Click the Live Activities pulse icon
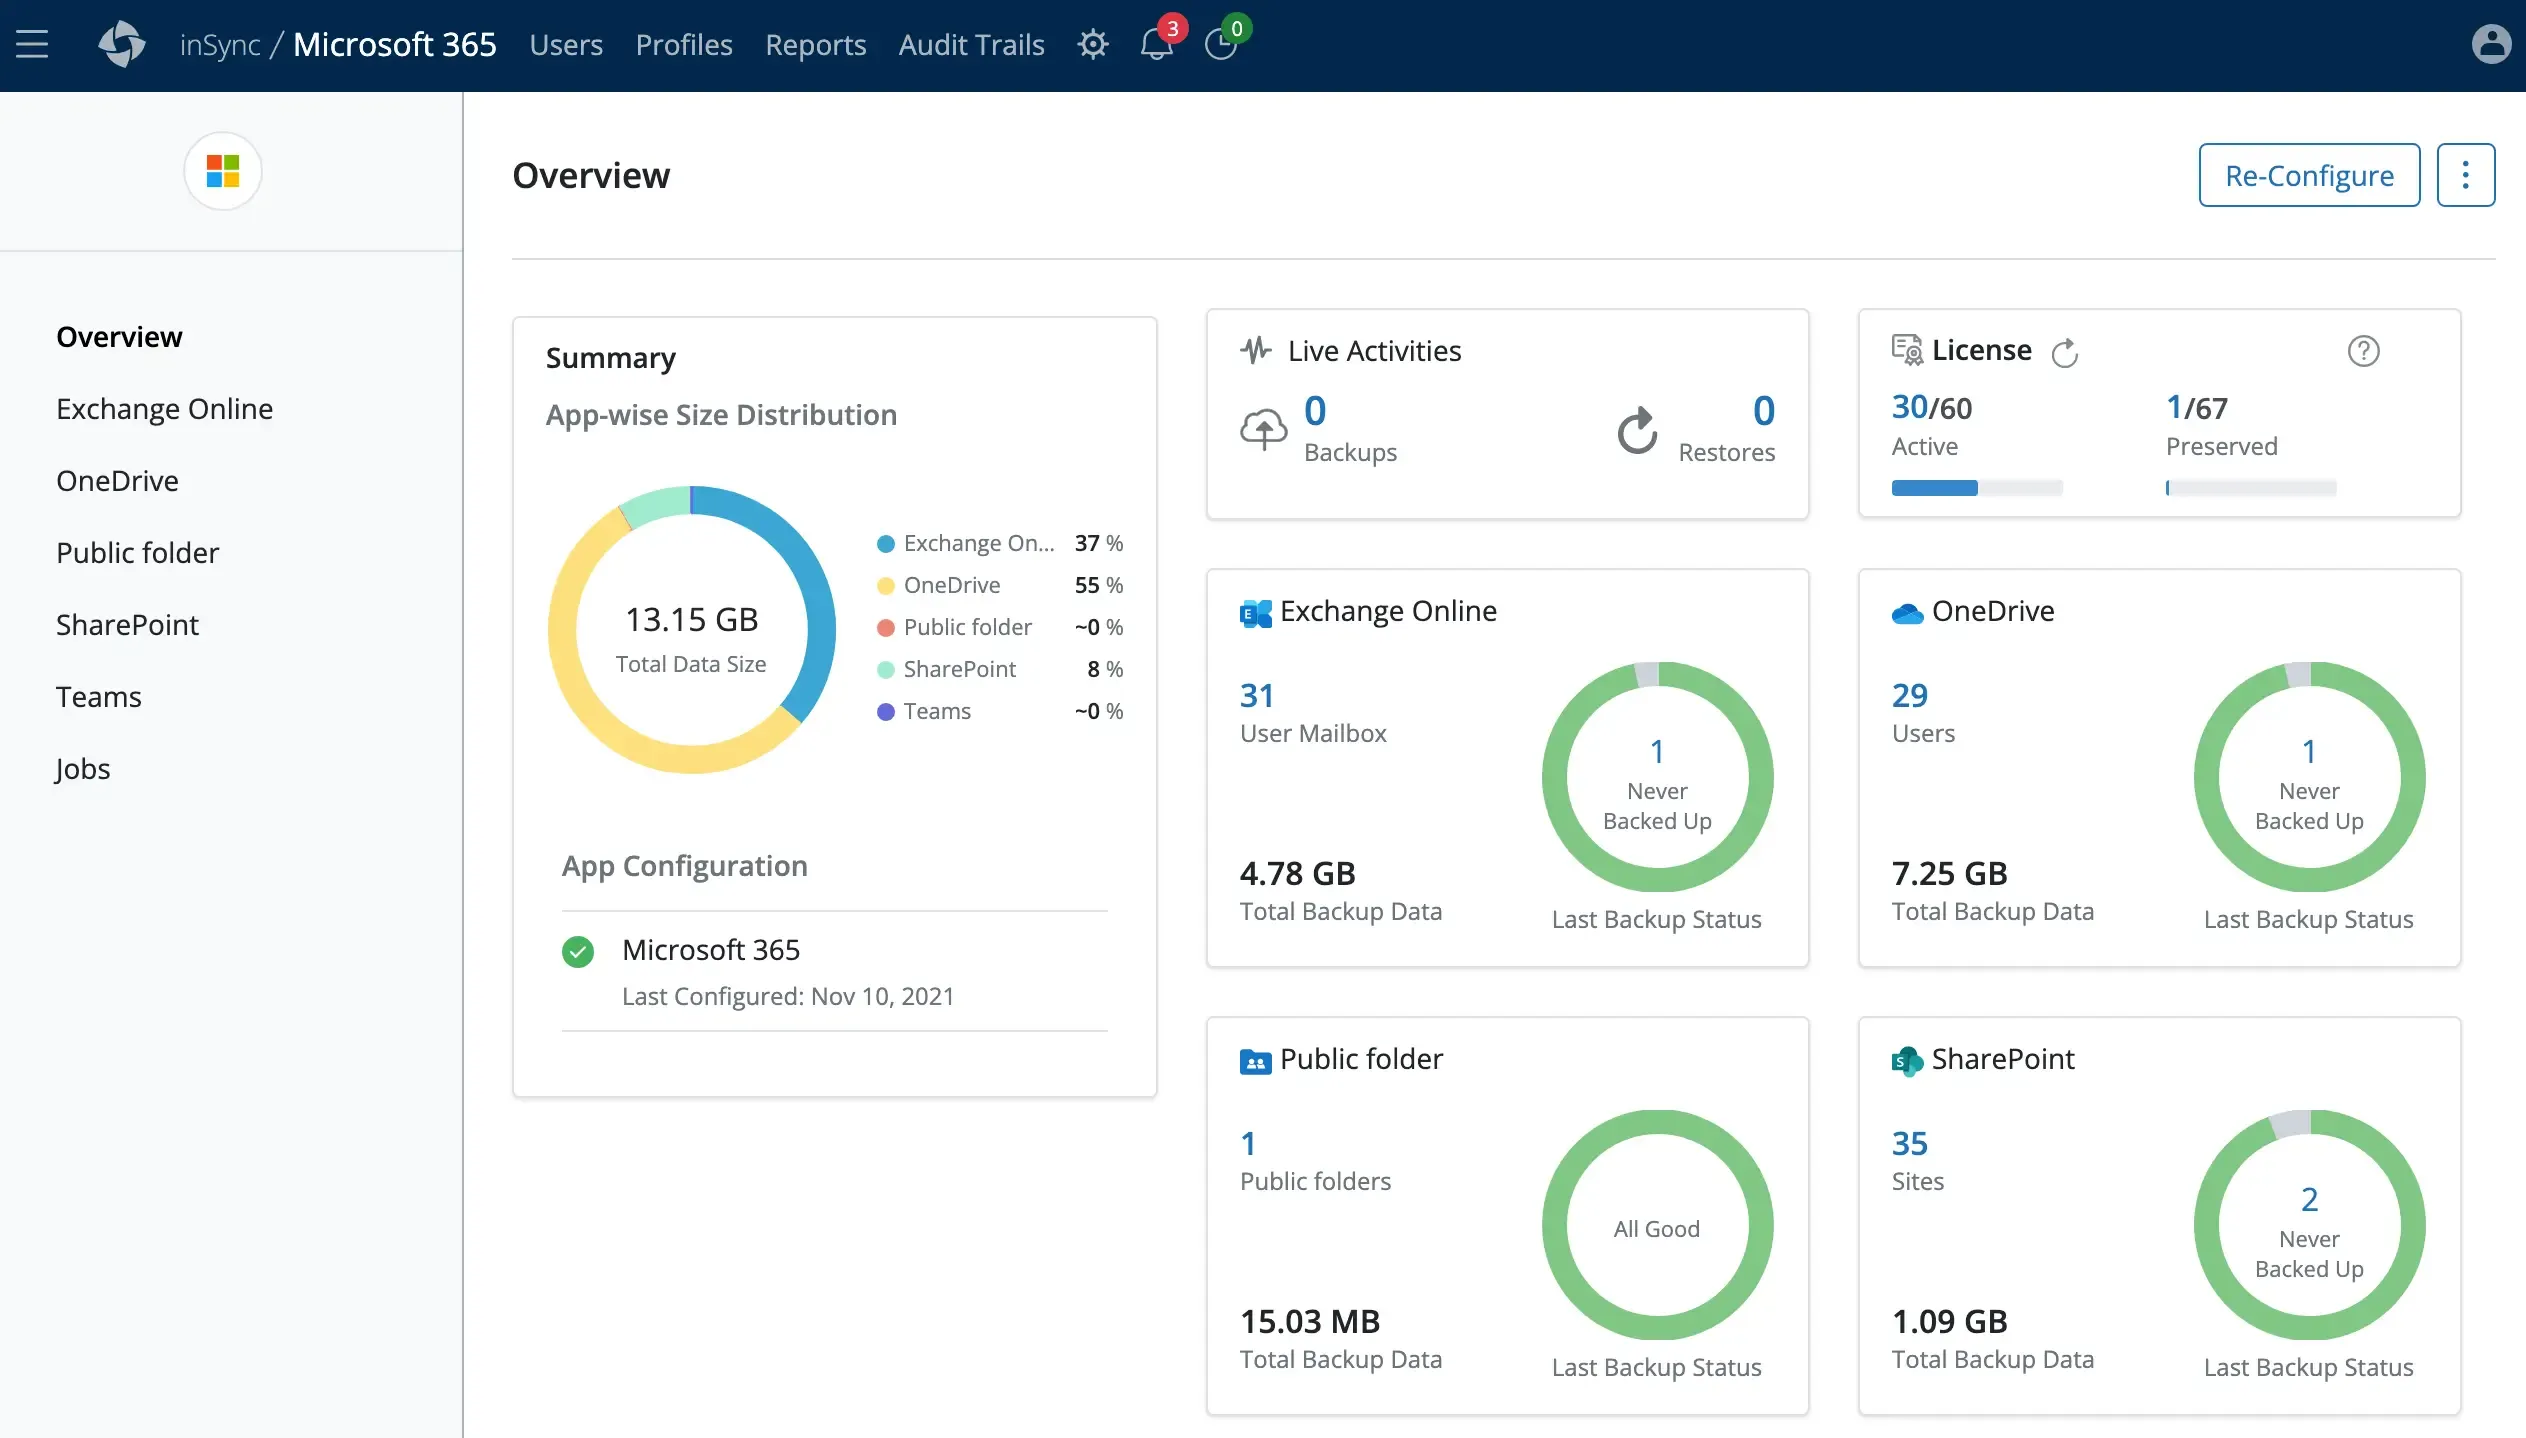This screenshot has width=2526, height=1438. point(1254,349)
